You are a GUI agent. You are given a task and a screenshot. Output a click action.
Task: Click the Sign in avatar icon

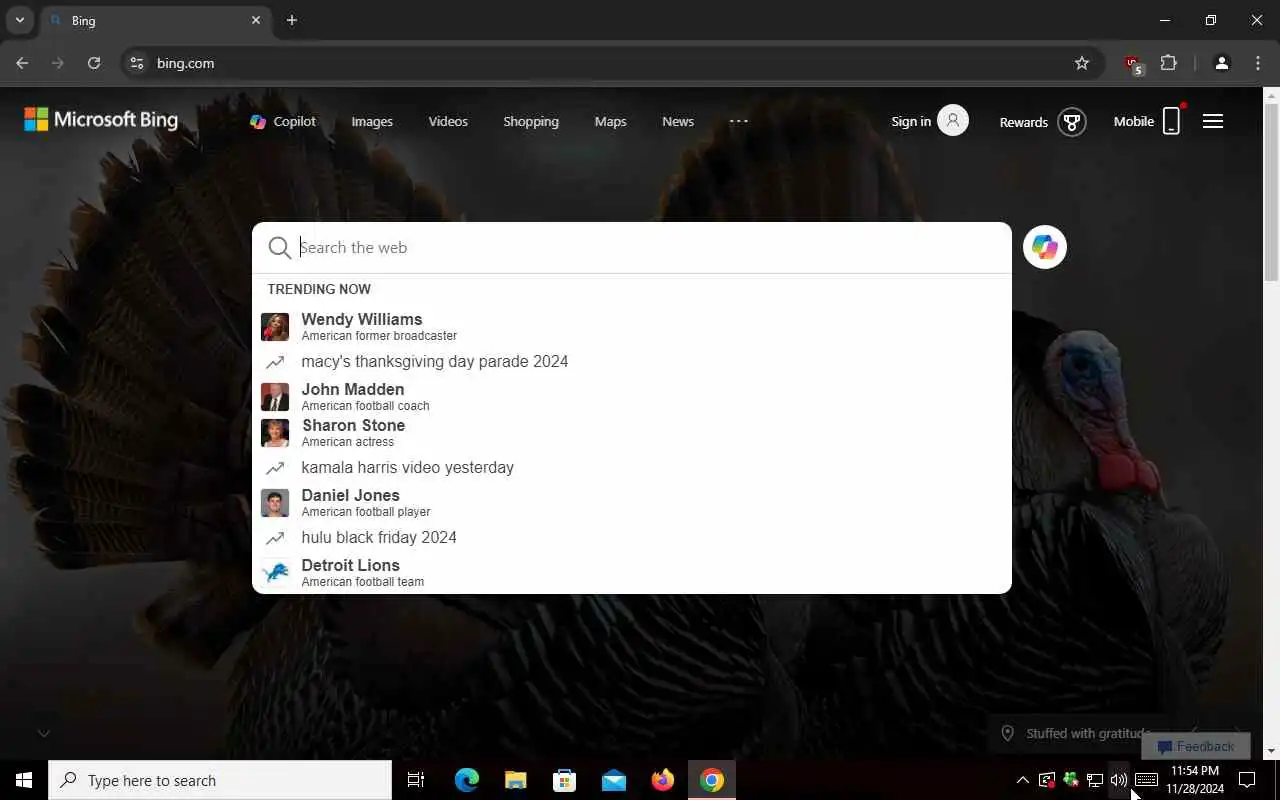(953, 121)
